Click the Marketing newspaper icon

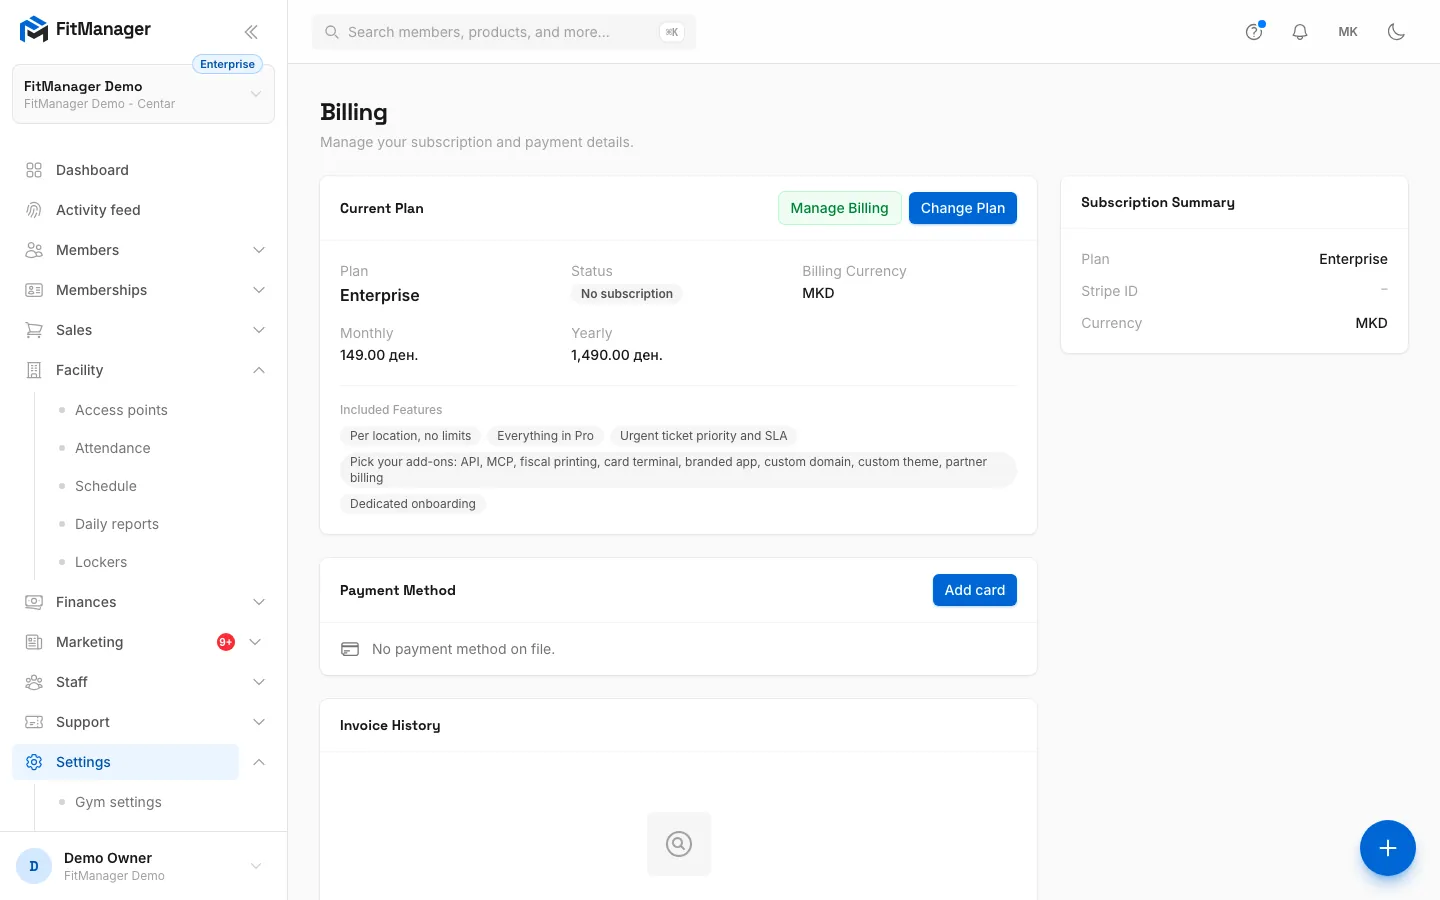[x=34, y=642]
